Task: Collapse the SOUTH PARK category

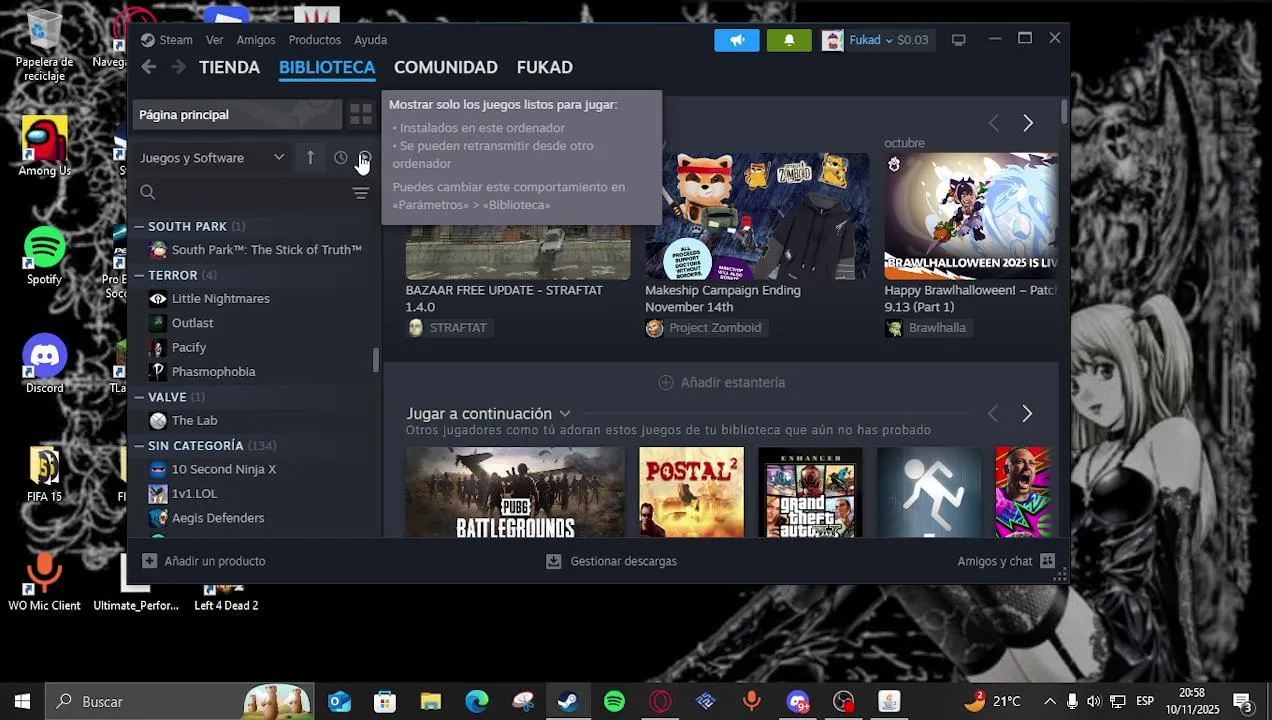Action: [x=139, y=226]
